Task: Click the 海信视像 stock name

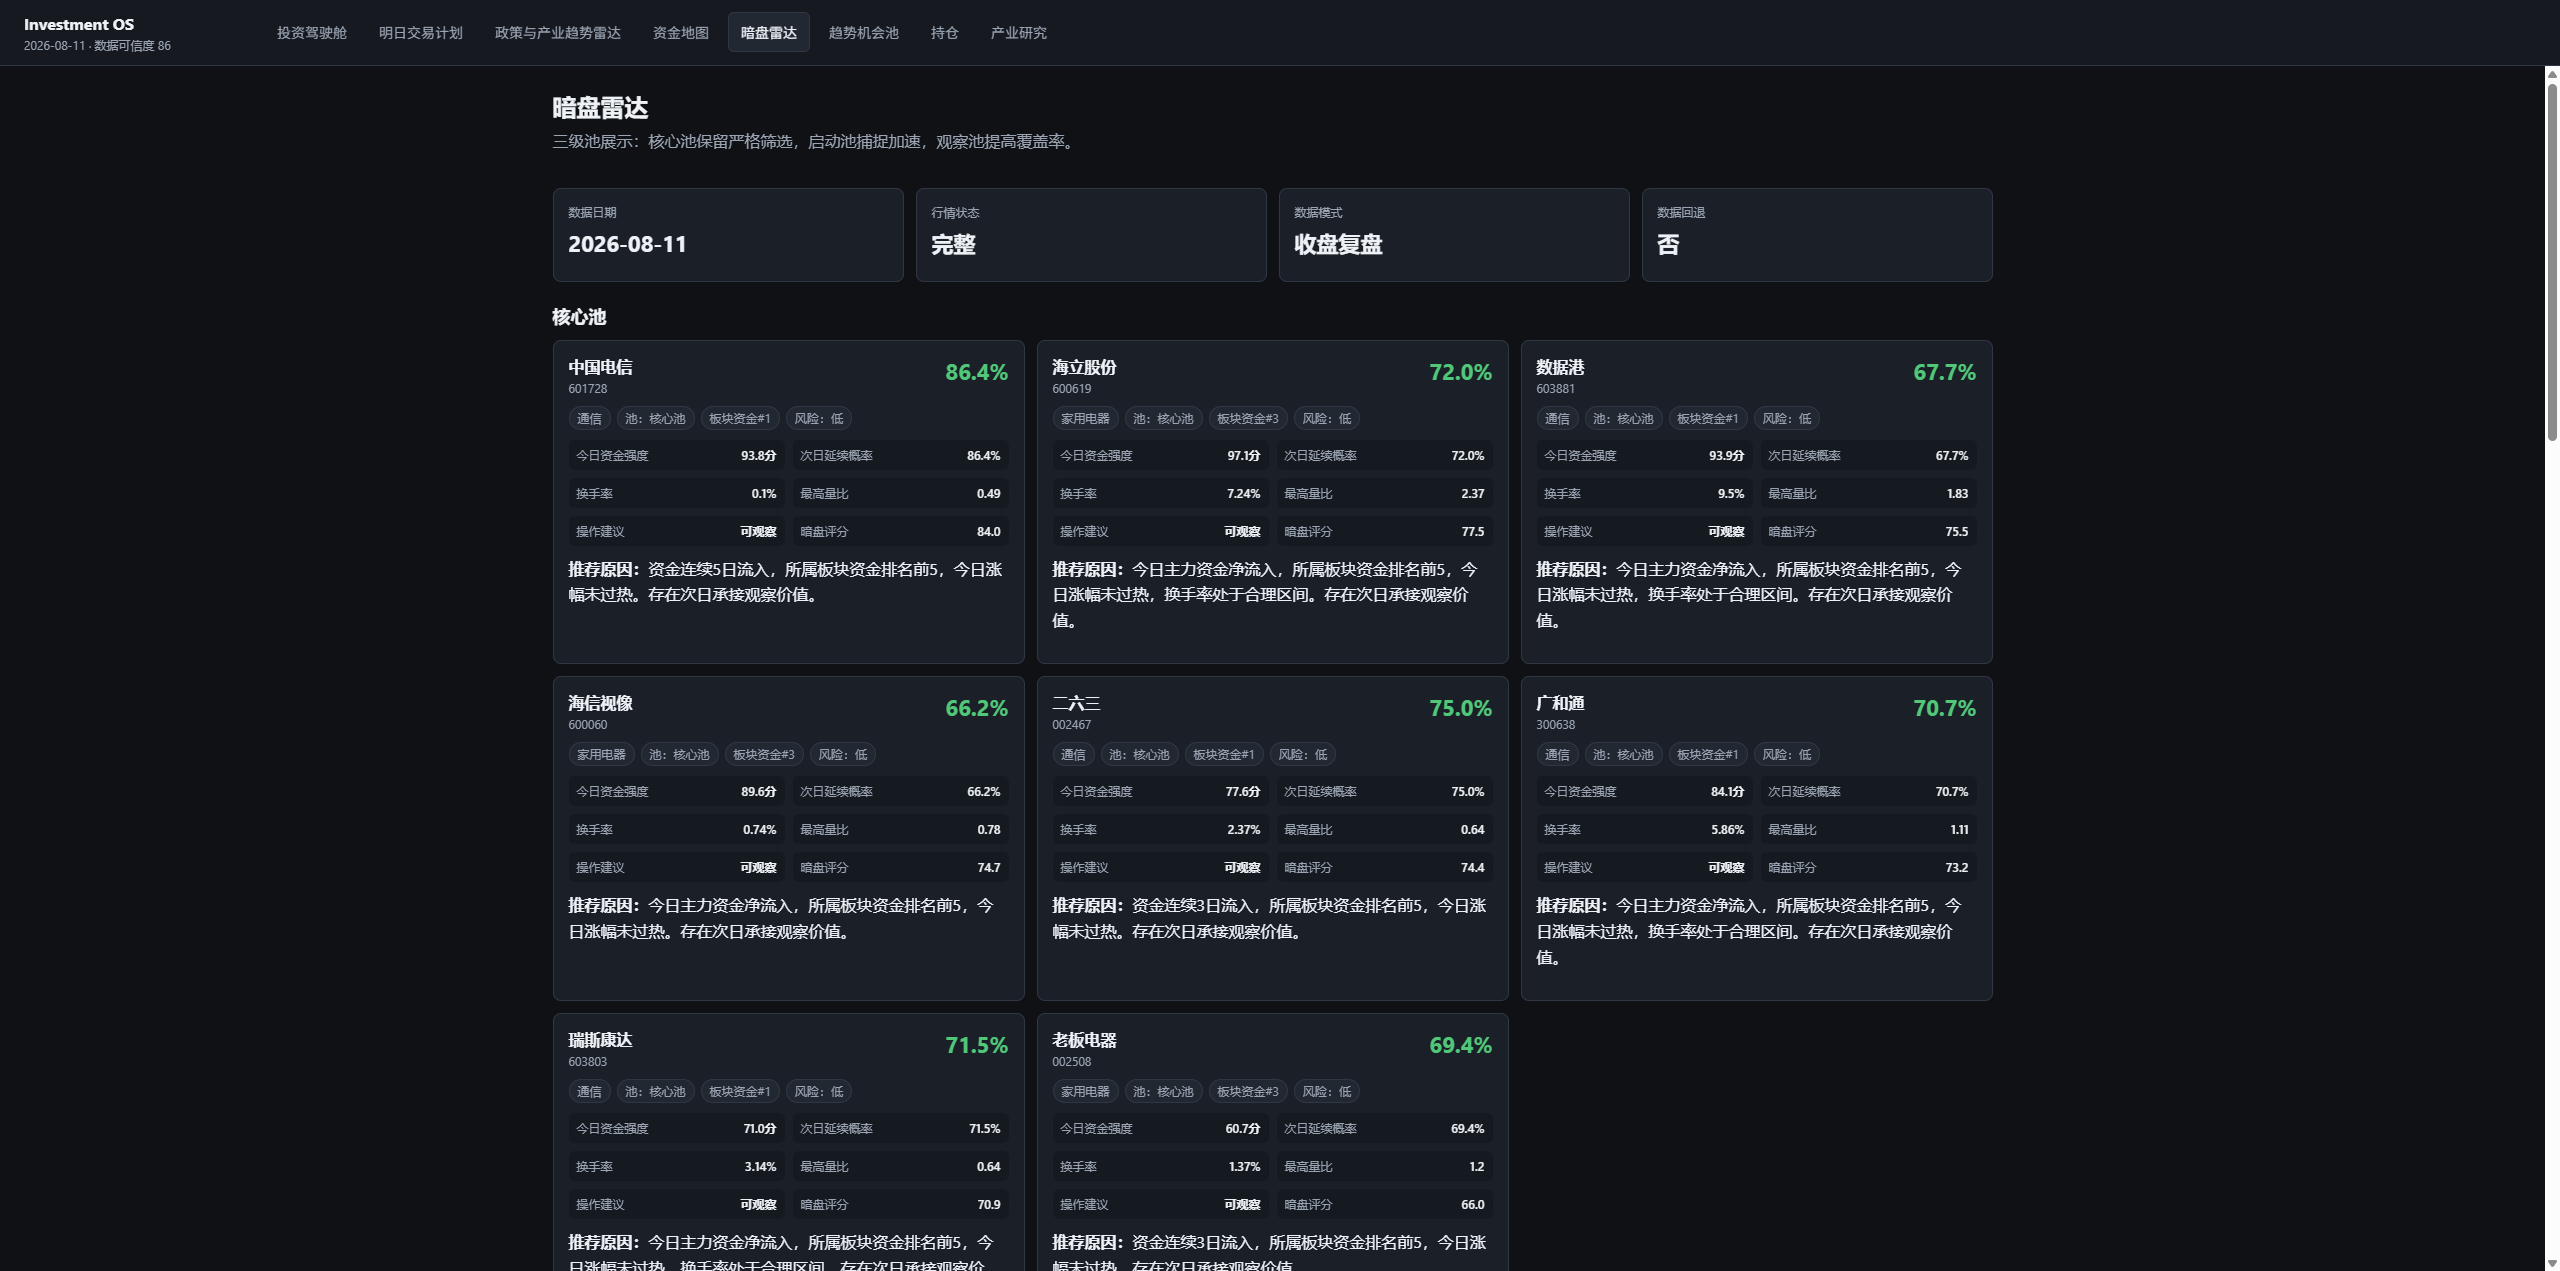Action: coord(600,704)
